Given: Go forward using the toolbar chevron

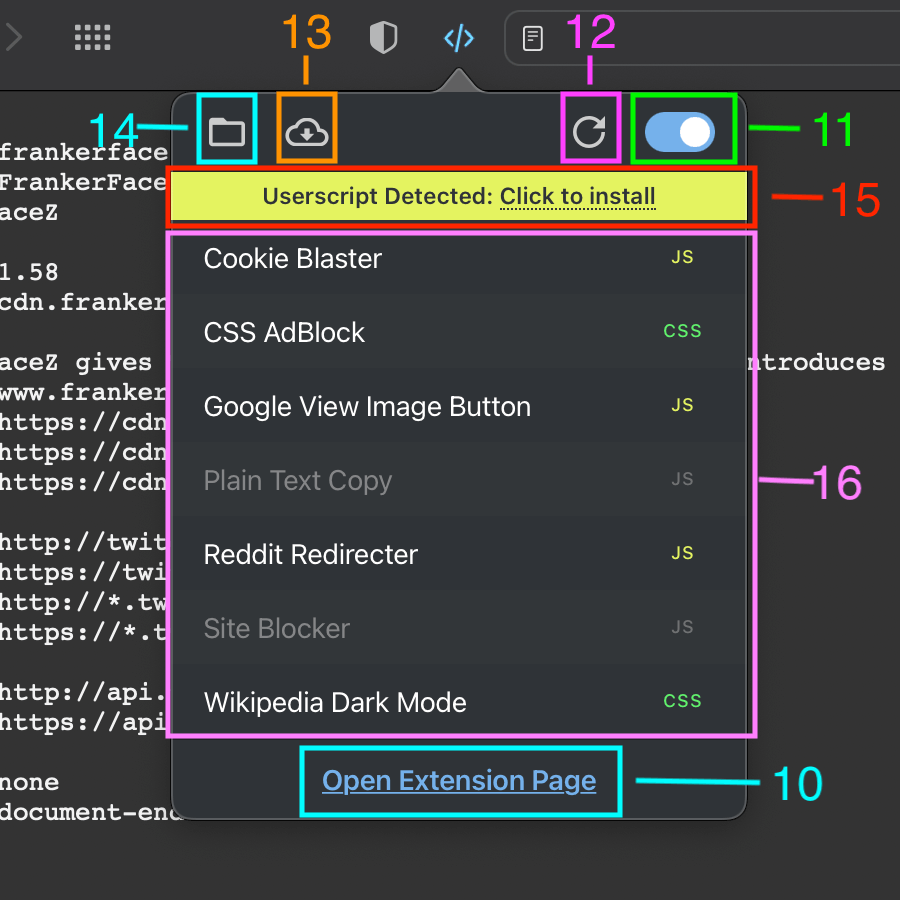Looking at the screenshot, I should tap(14, 38).
